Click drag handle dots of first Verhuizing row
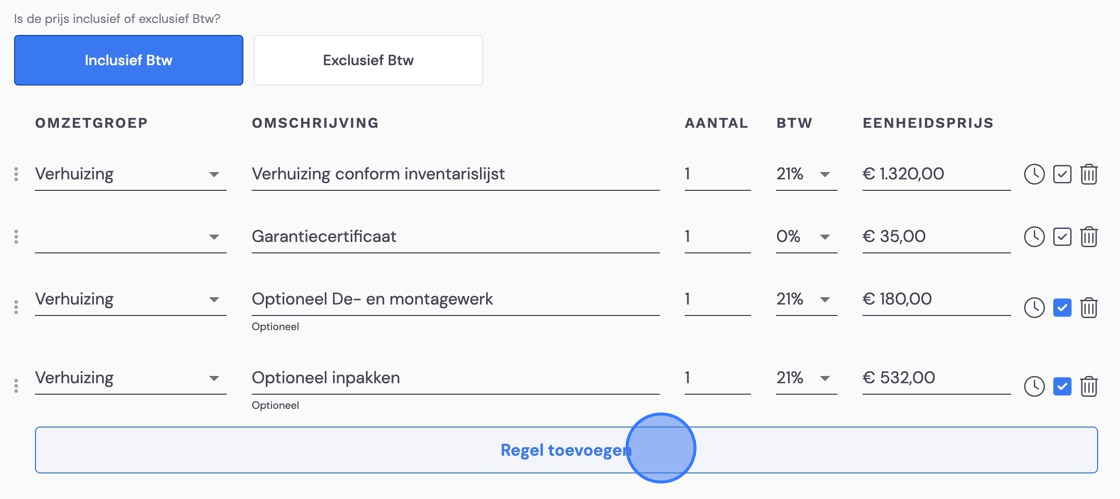This screenshot has height=499, width=1120. coord(16,174)
